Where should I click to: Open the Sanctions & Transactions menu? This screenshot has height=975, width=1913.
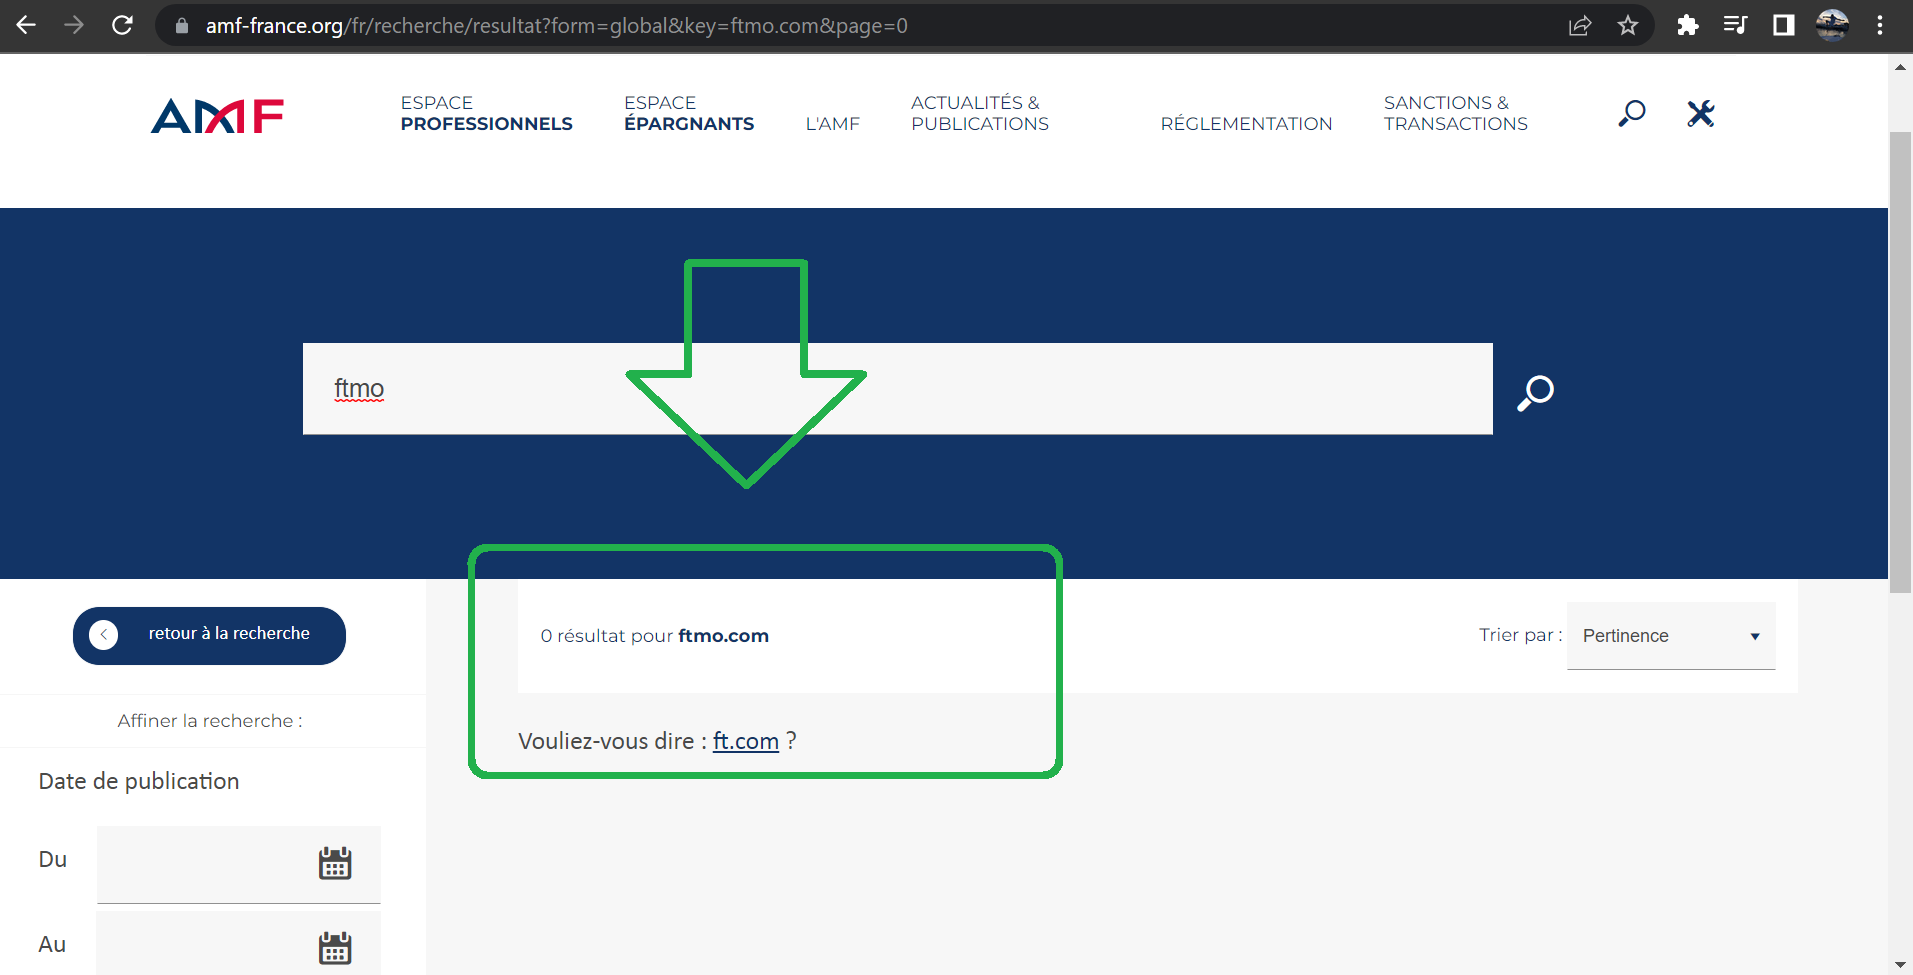pos(1456,113)
